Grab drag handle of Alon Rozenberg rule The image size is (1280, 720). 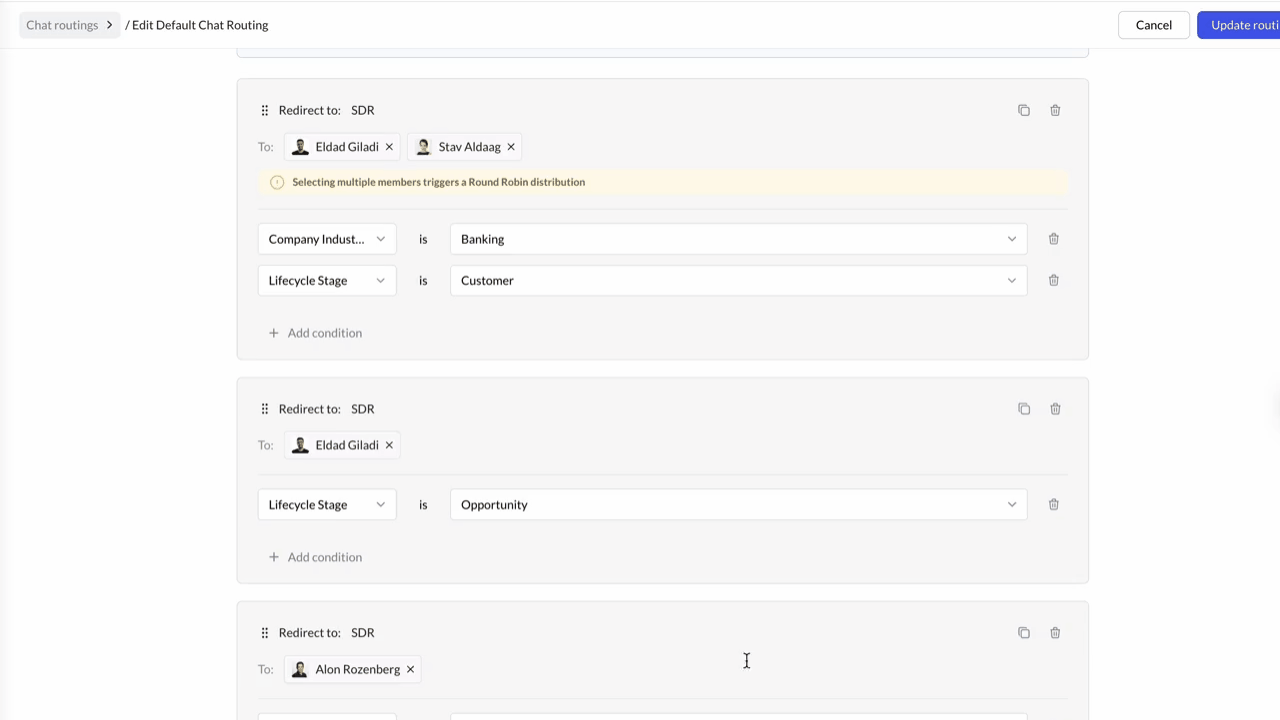[264, 633]
